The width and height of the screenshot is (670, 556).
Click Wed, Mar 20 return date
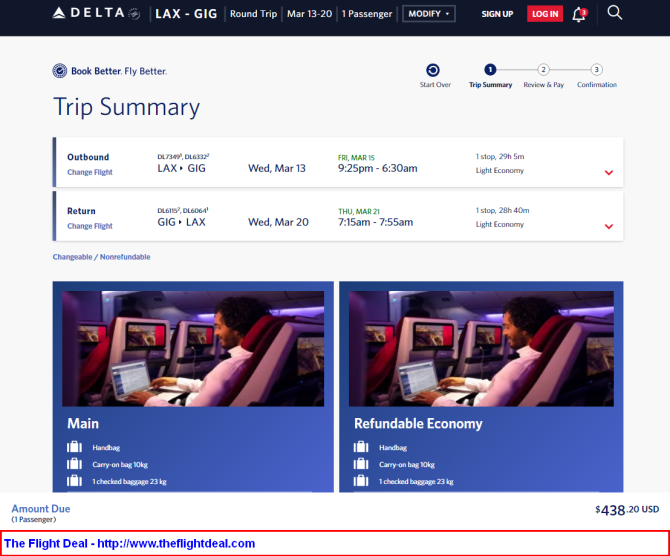[278, 222]
